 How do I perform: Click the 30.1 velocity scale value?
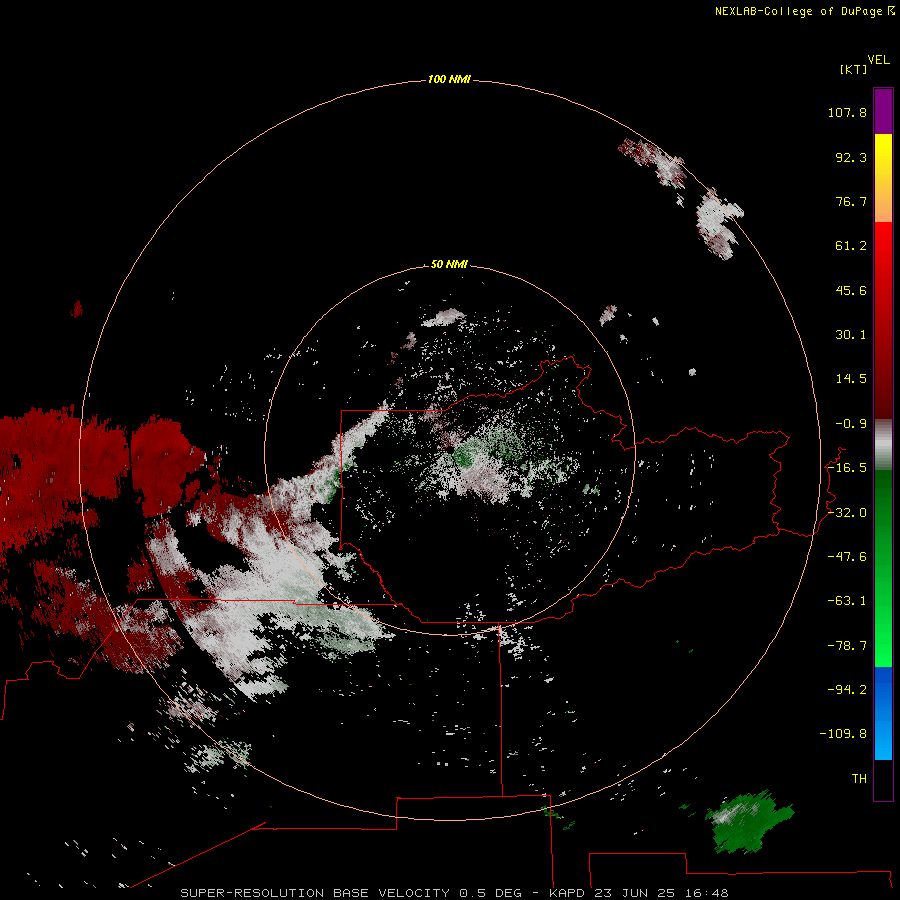click(851, 335)
